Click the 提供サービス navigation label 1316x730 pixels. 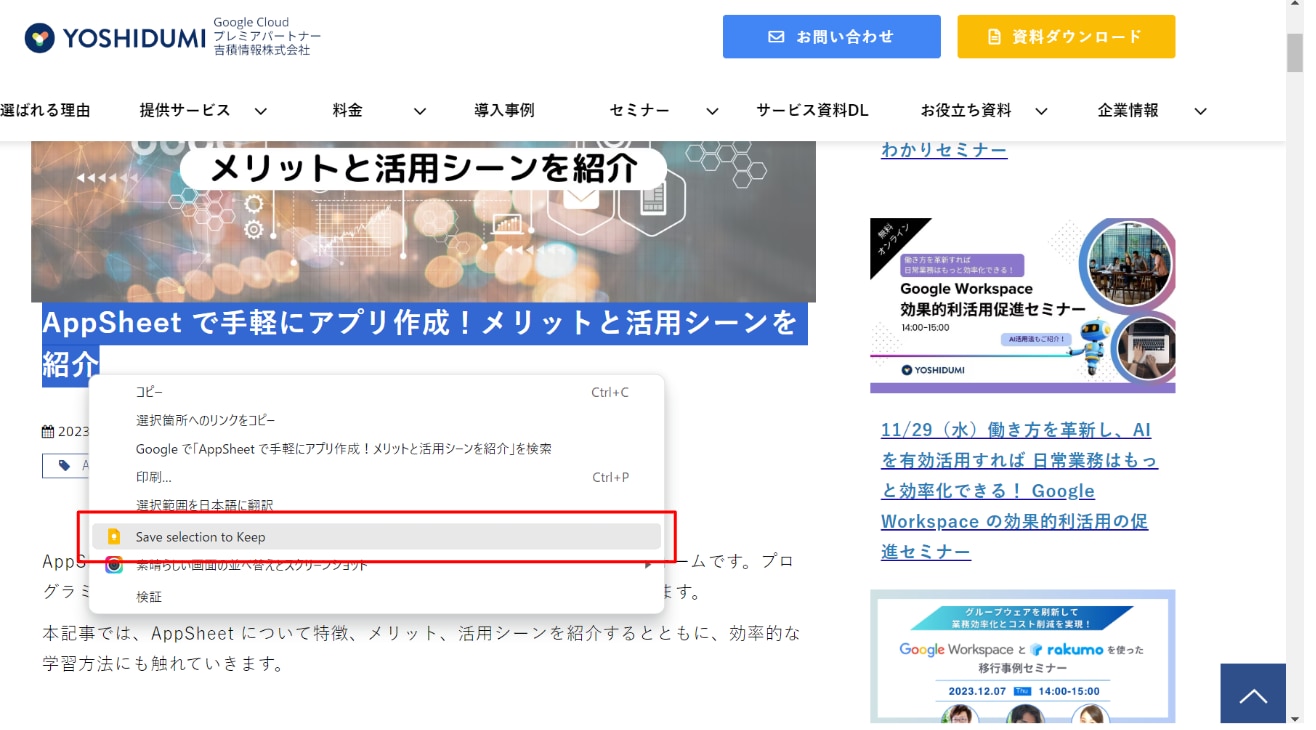185,111
